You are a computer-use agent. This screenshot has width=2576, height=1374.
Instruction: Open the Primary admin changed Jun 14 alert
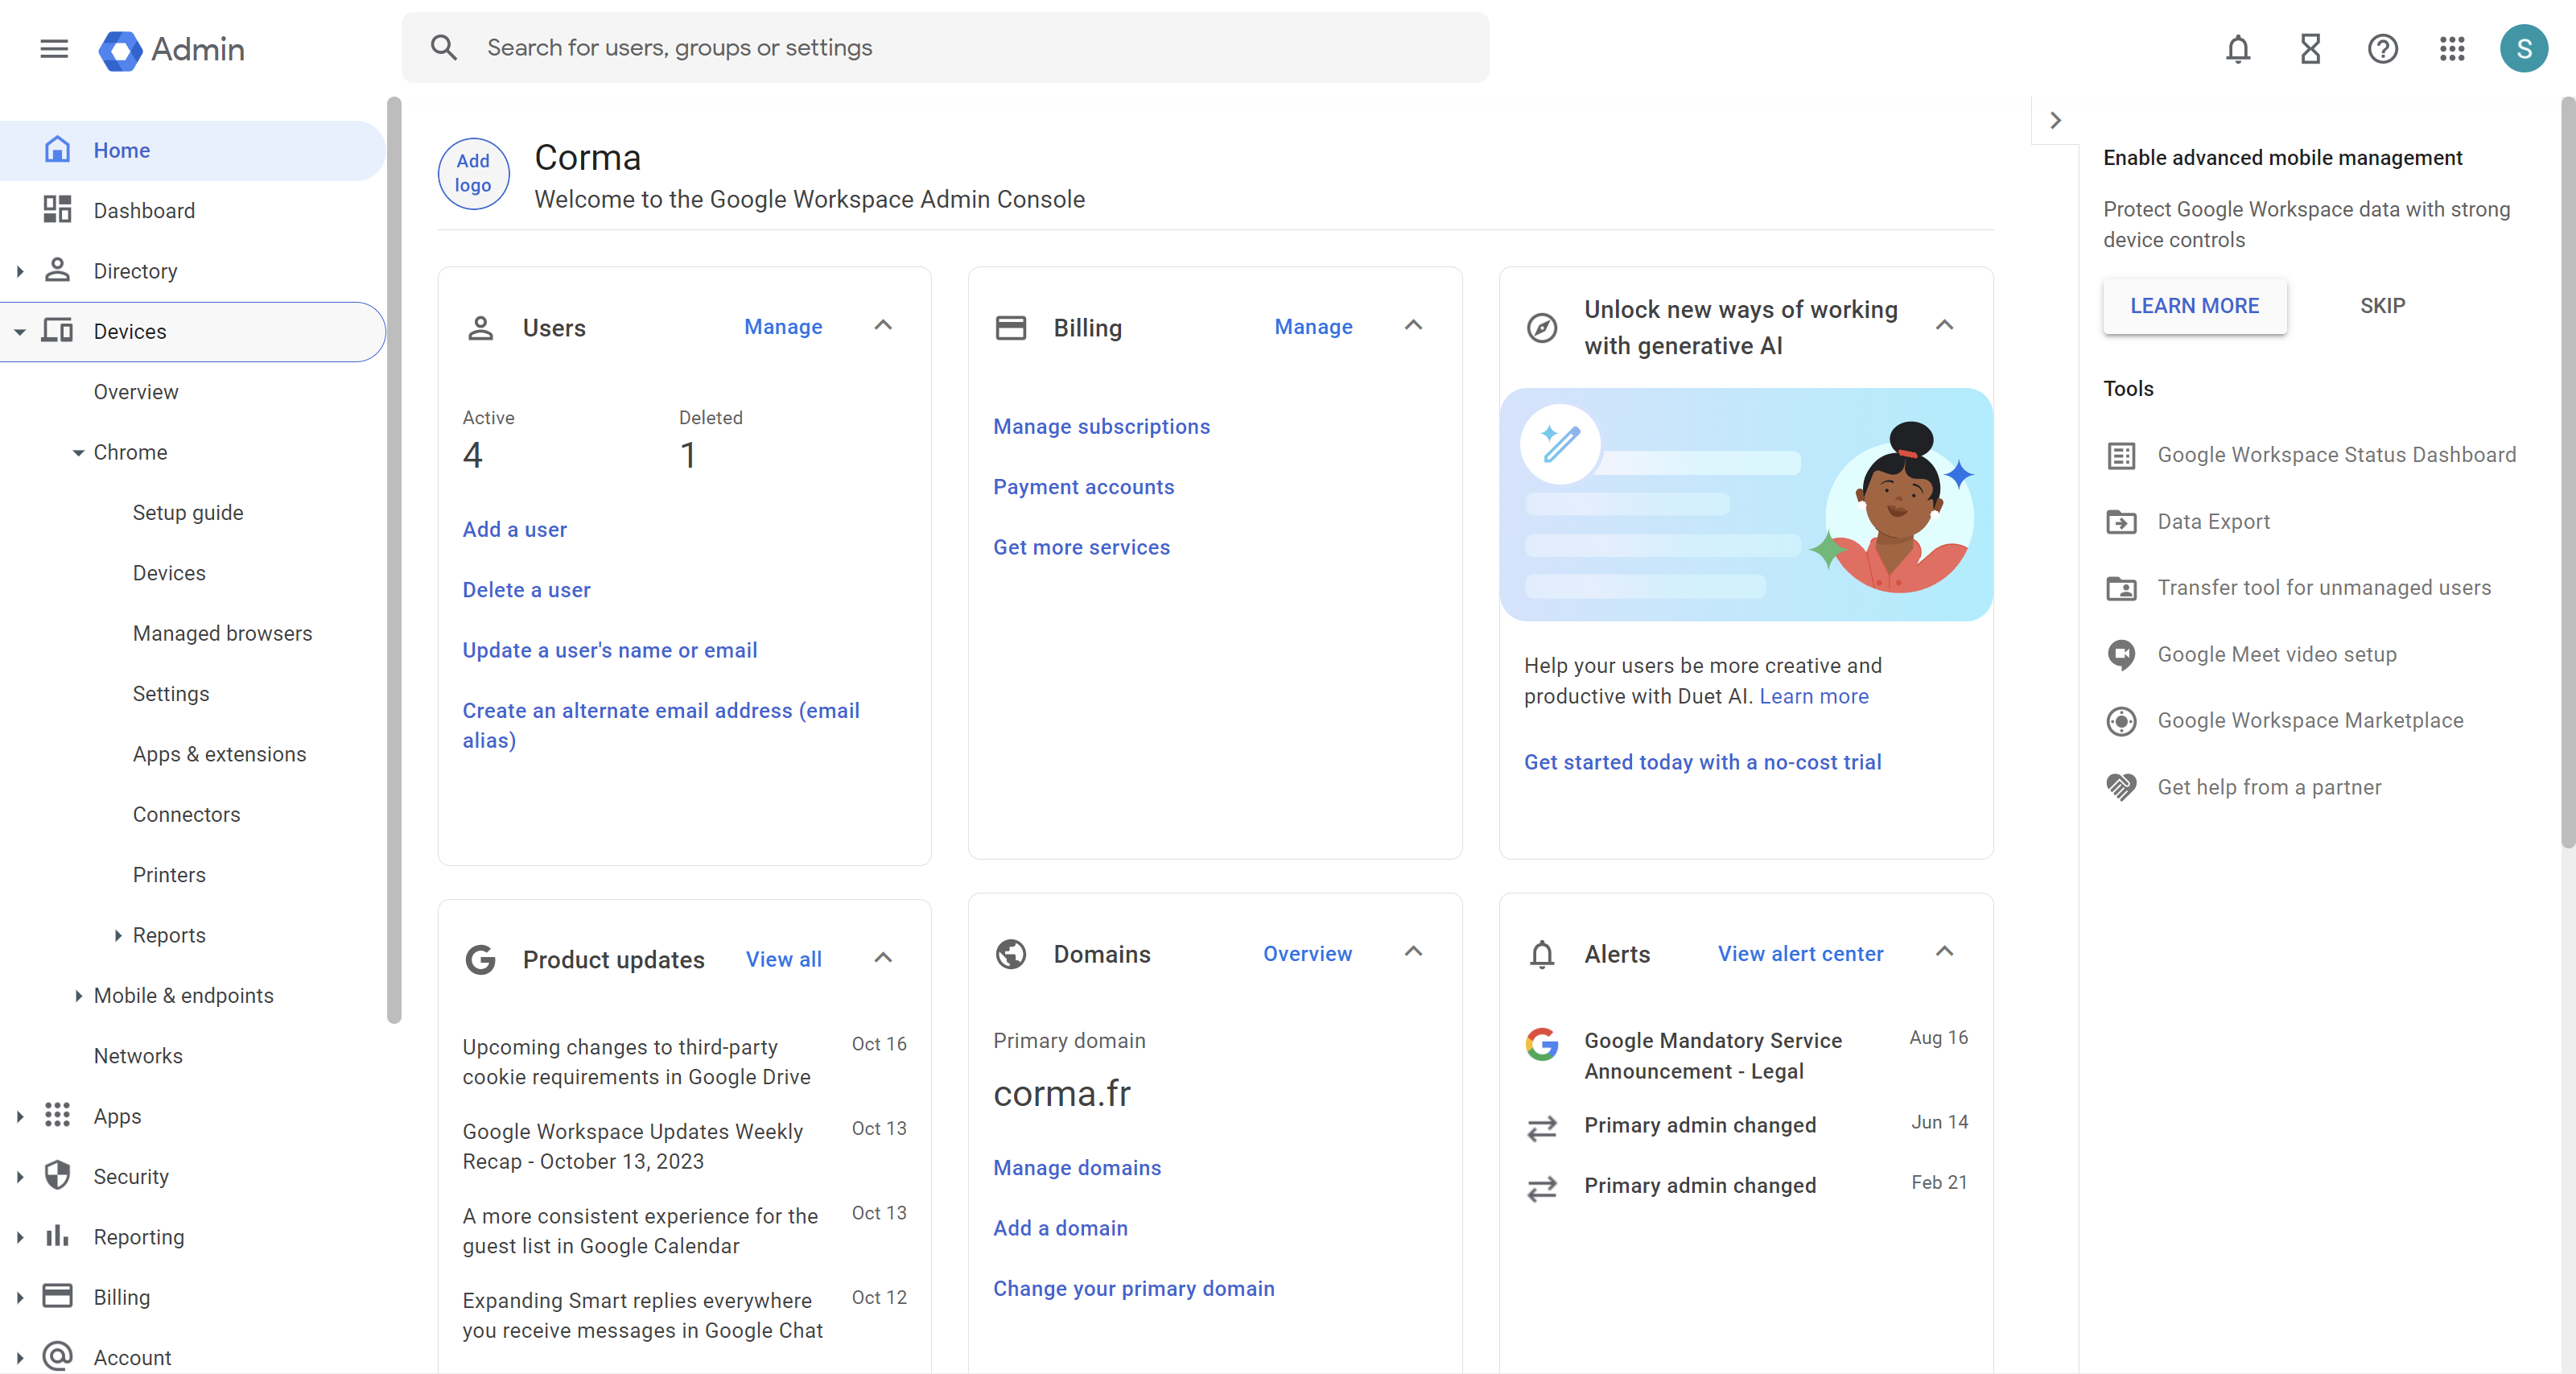point(1745,1126)
